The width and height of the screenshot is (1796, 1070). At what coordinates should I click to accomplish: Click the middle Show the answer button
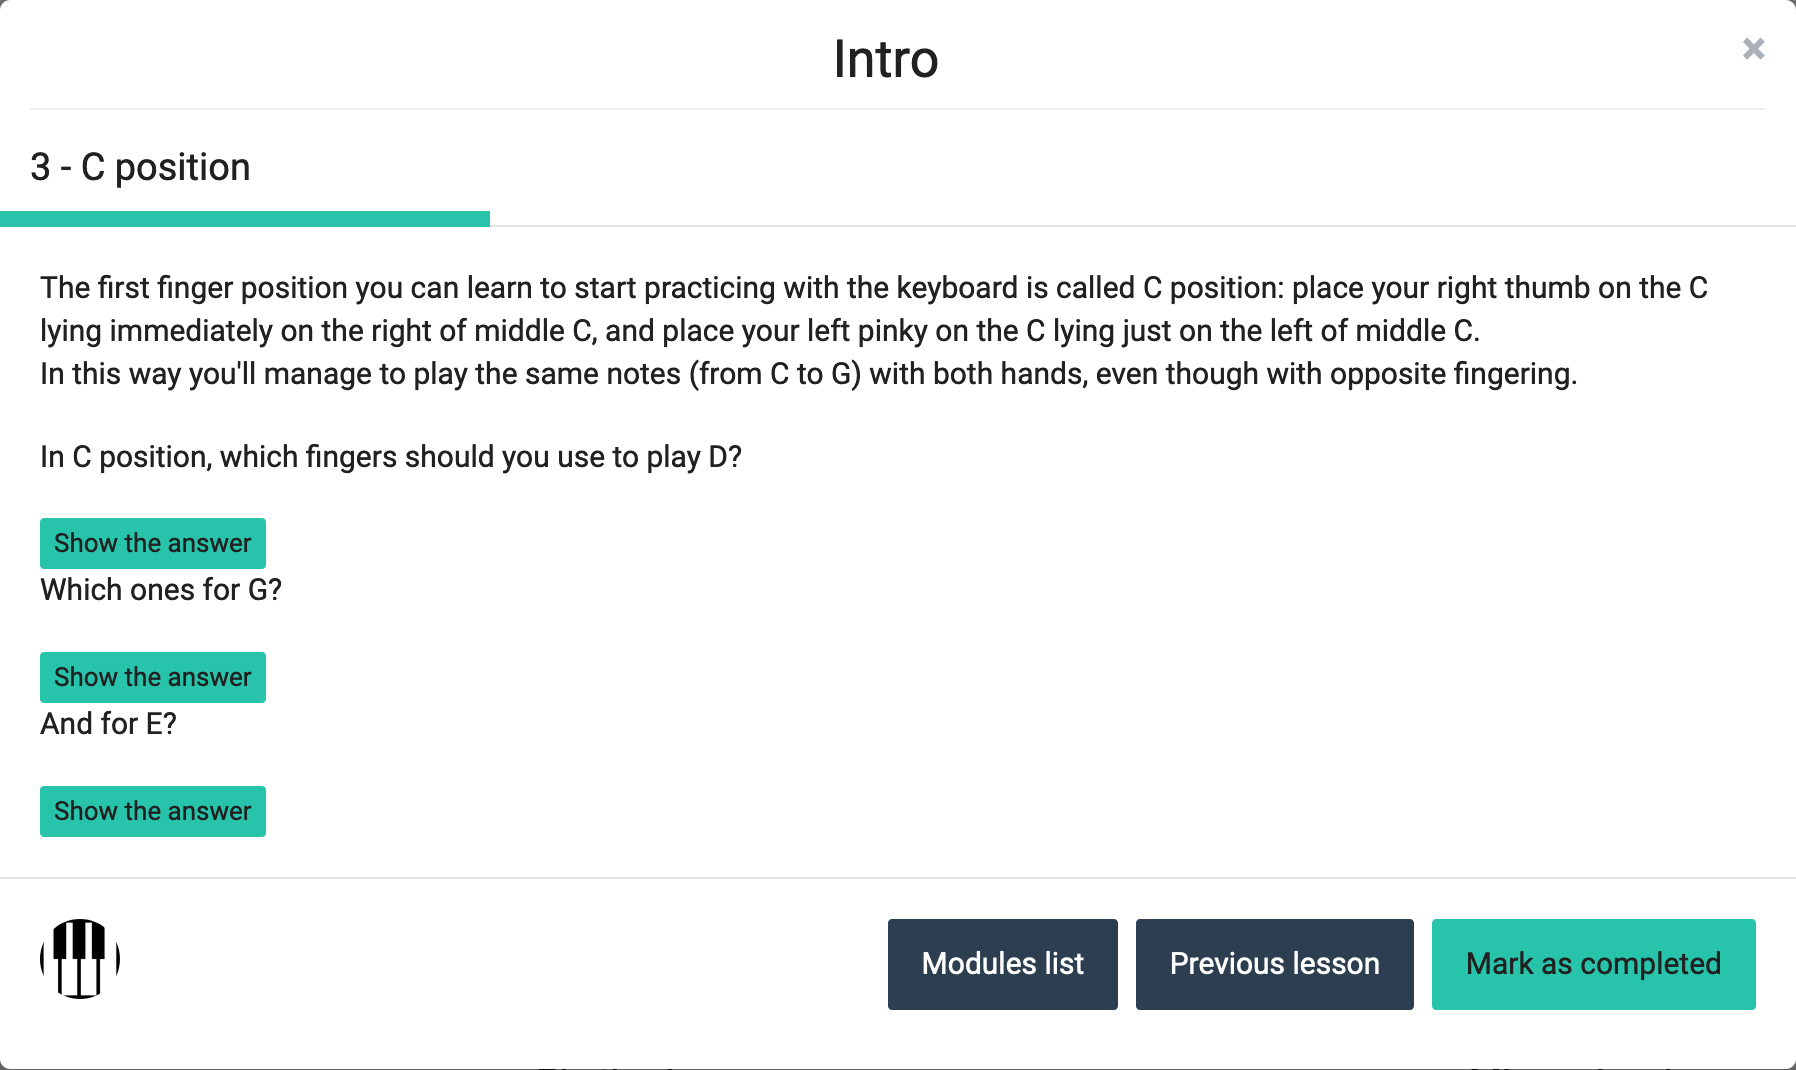tap(152, 677)
